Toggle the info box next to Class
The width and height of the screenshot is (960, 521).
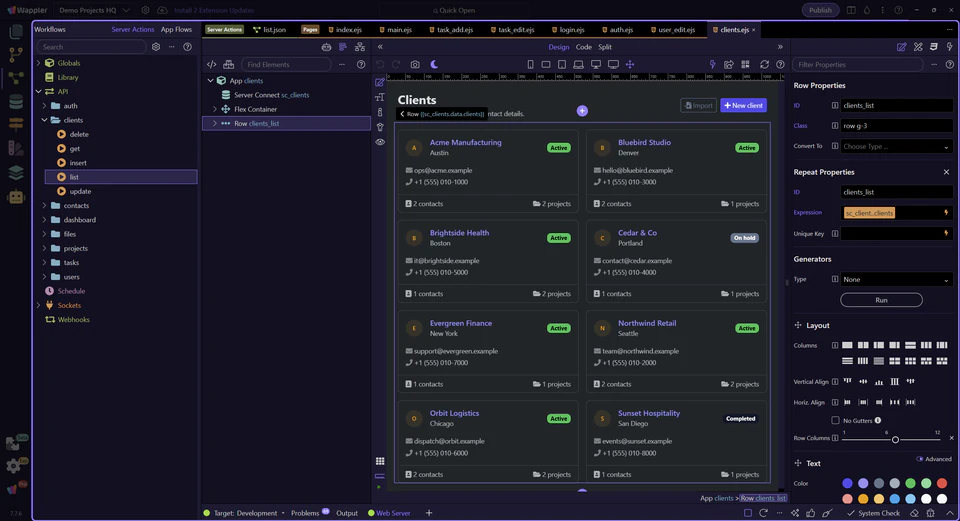pyautogui.click(x=834, y=126)
